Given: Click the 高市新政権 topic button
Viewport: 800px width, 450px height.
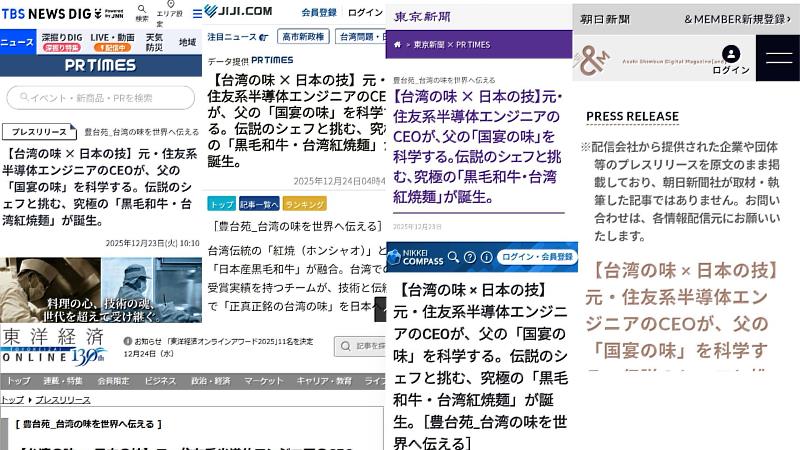Looking at the screenshot, I should point(304,37).
